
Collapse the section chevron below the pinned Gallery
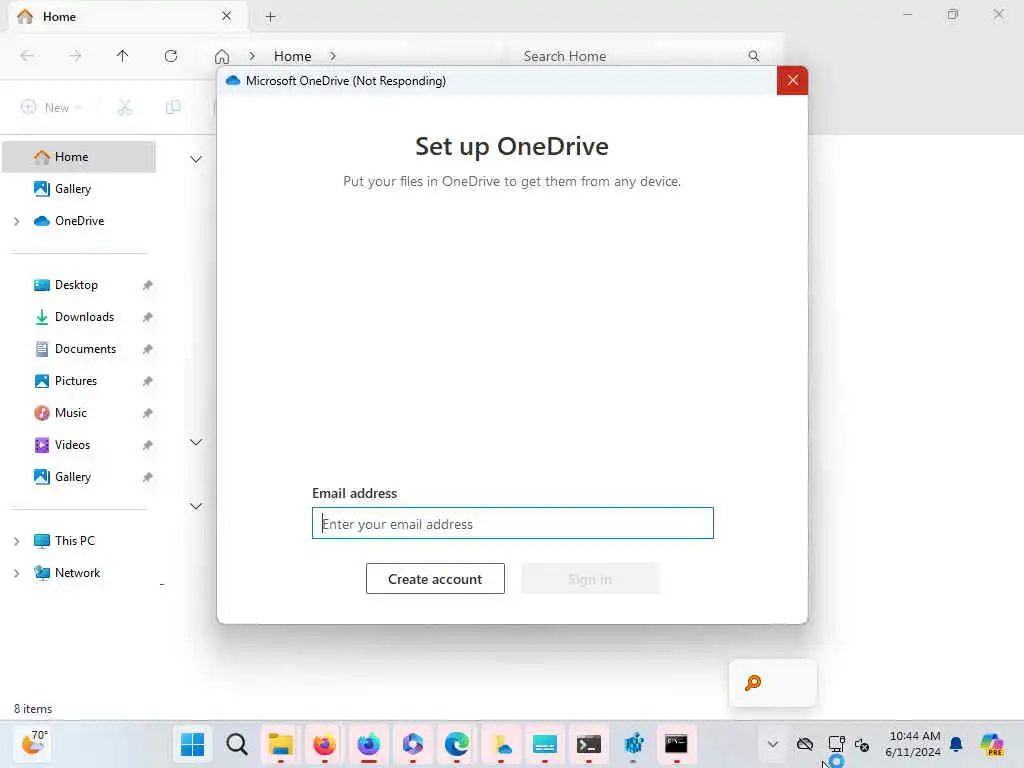pyautogui.click(x=196, y=506)
